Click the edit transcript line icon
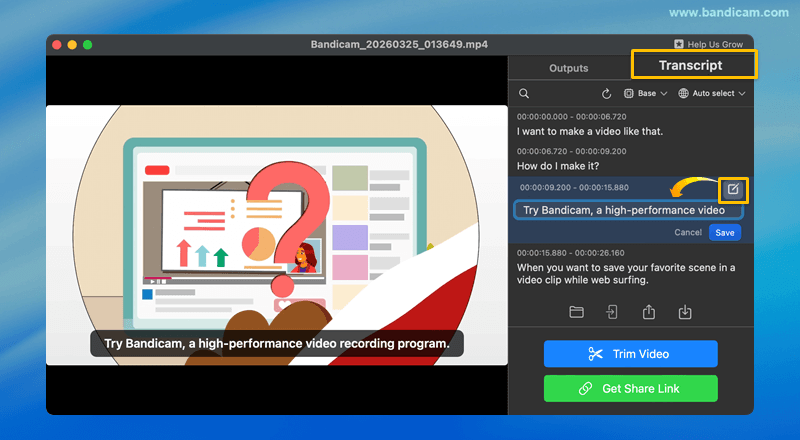 733,189
